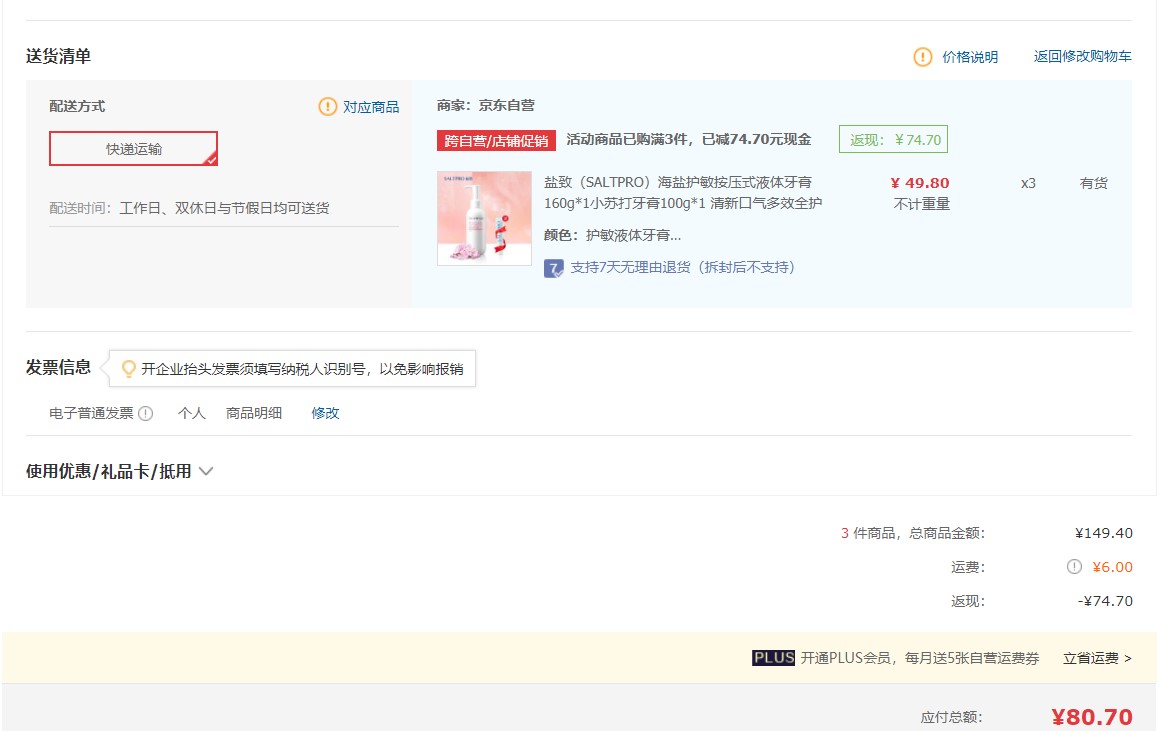Click the 3 件商品，总商品金额 label
This screenshot has height=731, width=1176.
click(912, 533)
